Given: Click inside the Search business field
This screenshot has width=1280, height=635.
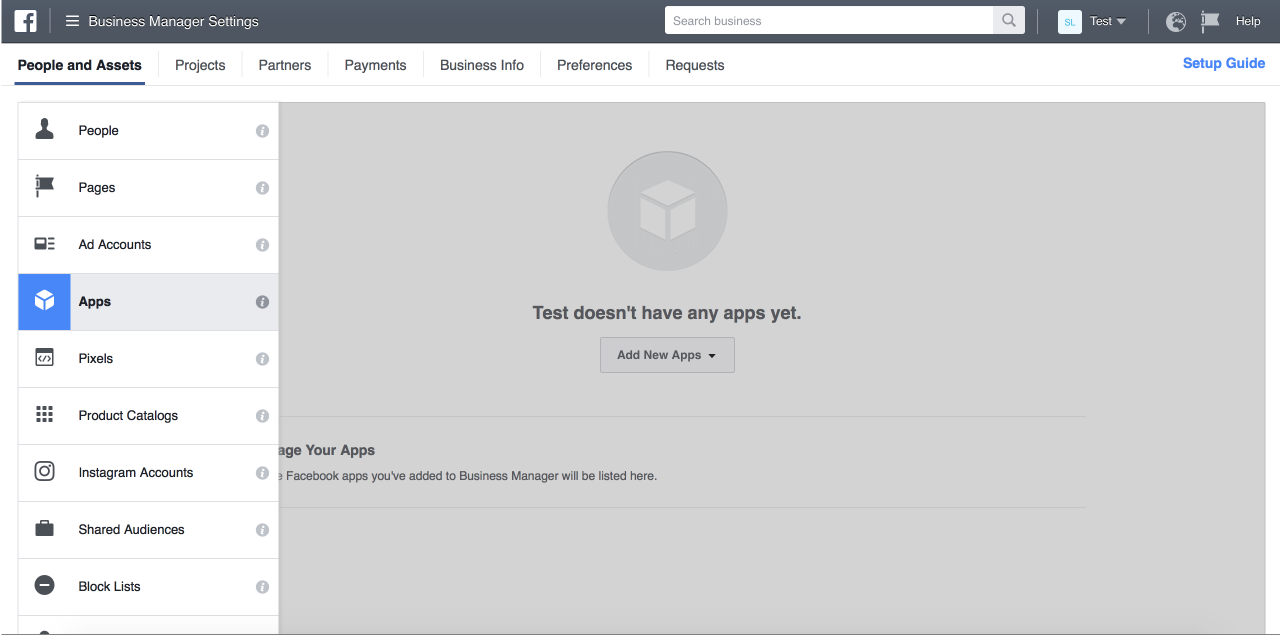Looking at the screenshot, I should click(830, 20).
